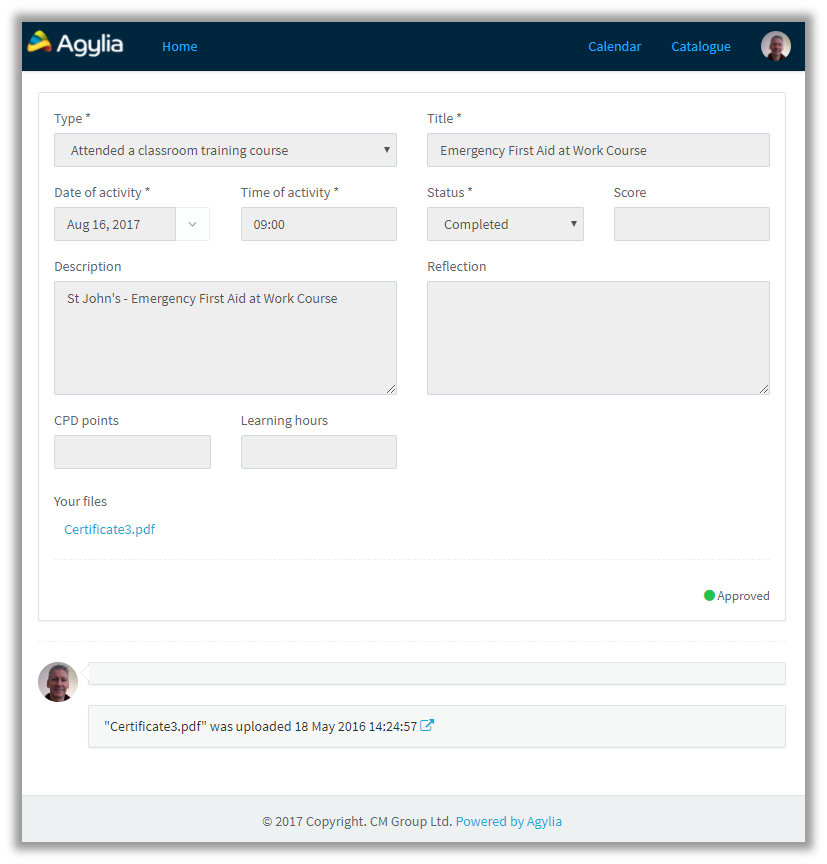This screenshot has width=827, height=864.
Task: Open the Certificate3.pdf file link
Action: (x=110, y=529)
